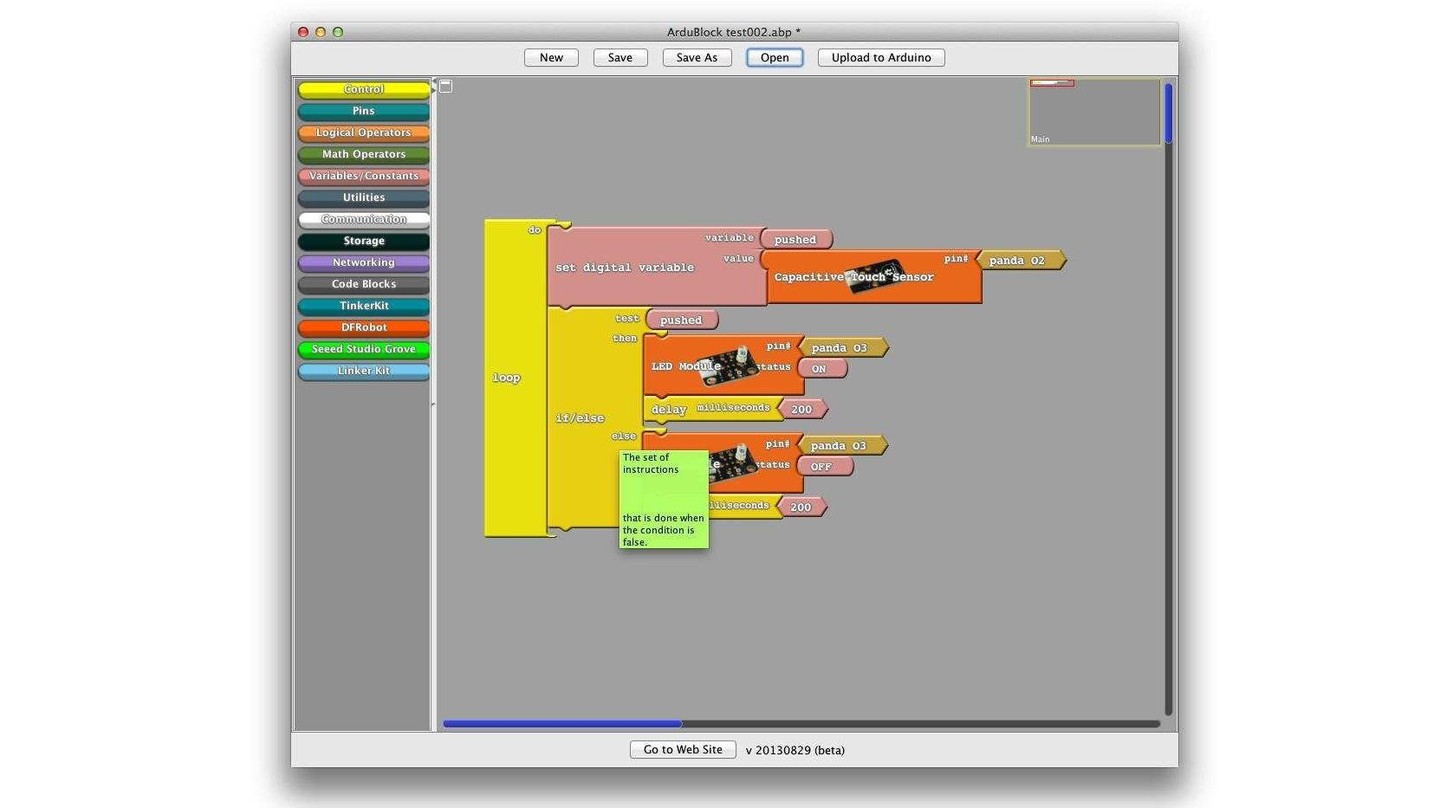The image size is (1440, 808).
Task: Toggle the OFF status block
Action: [x=822, y=467]
